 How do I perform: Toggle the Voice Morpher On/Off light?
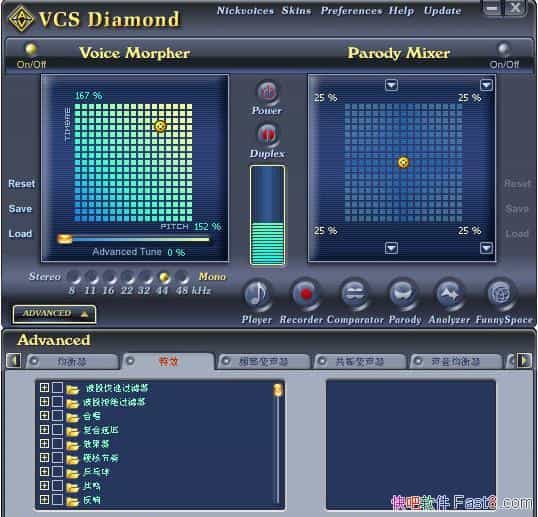click(x=31, y=49)
